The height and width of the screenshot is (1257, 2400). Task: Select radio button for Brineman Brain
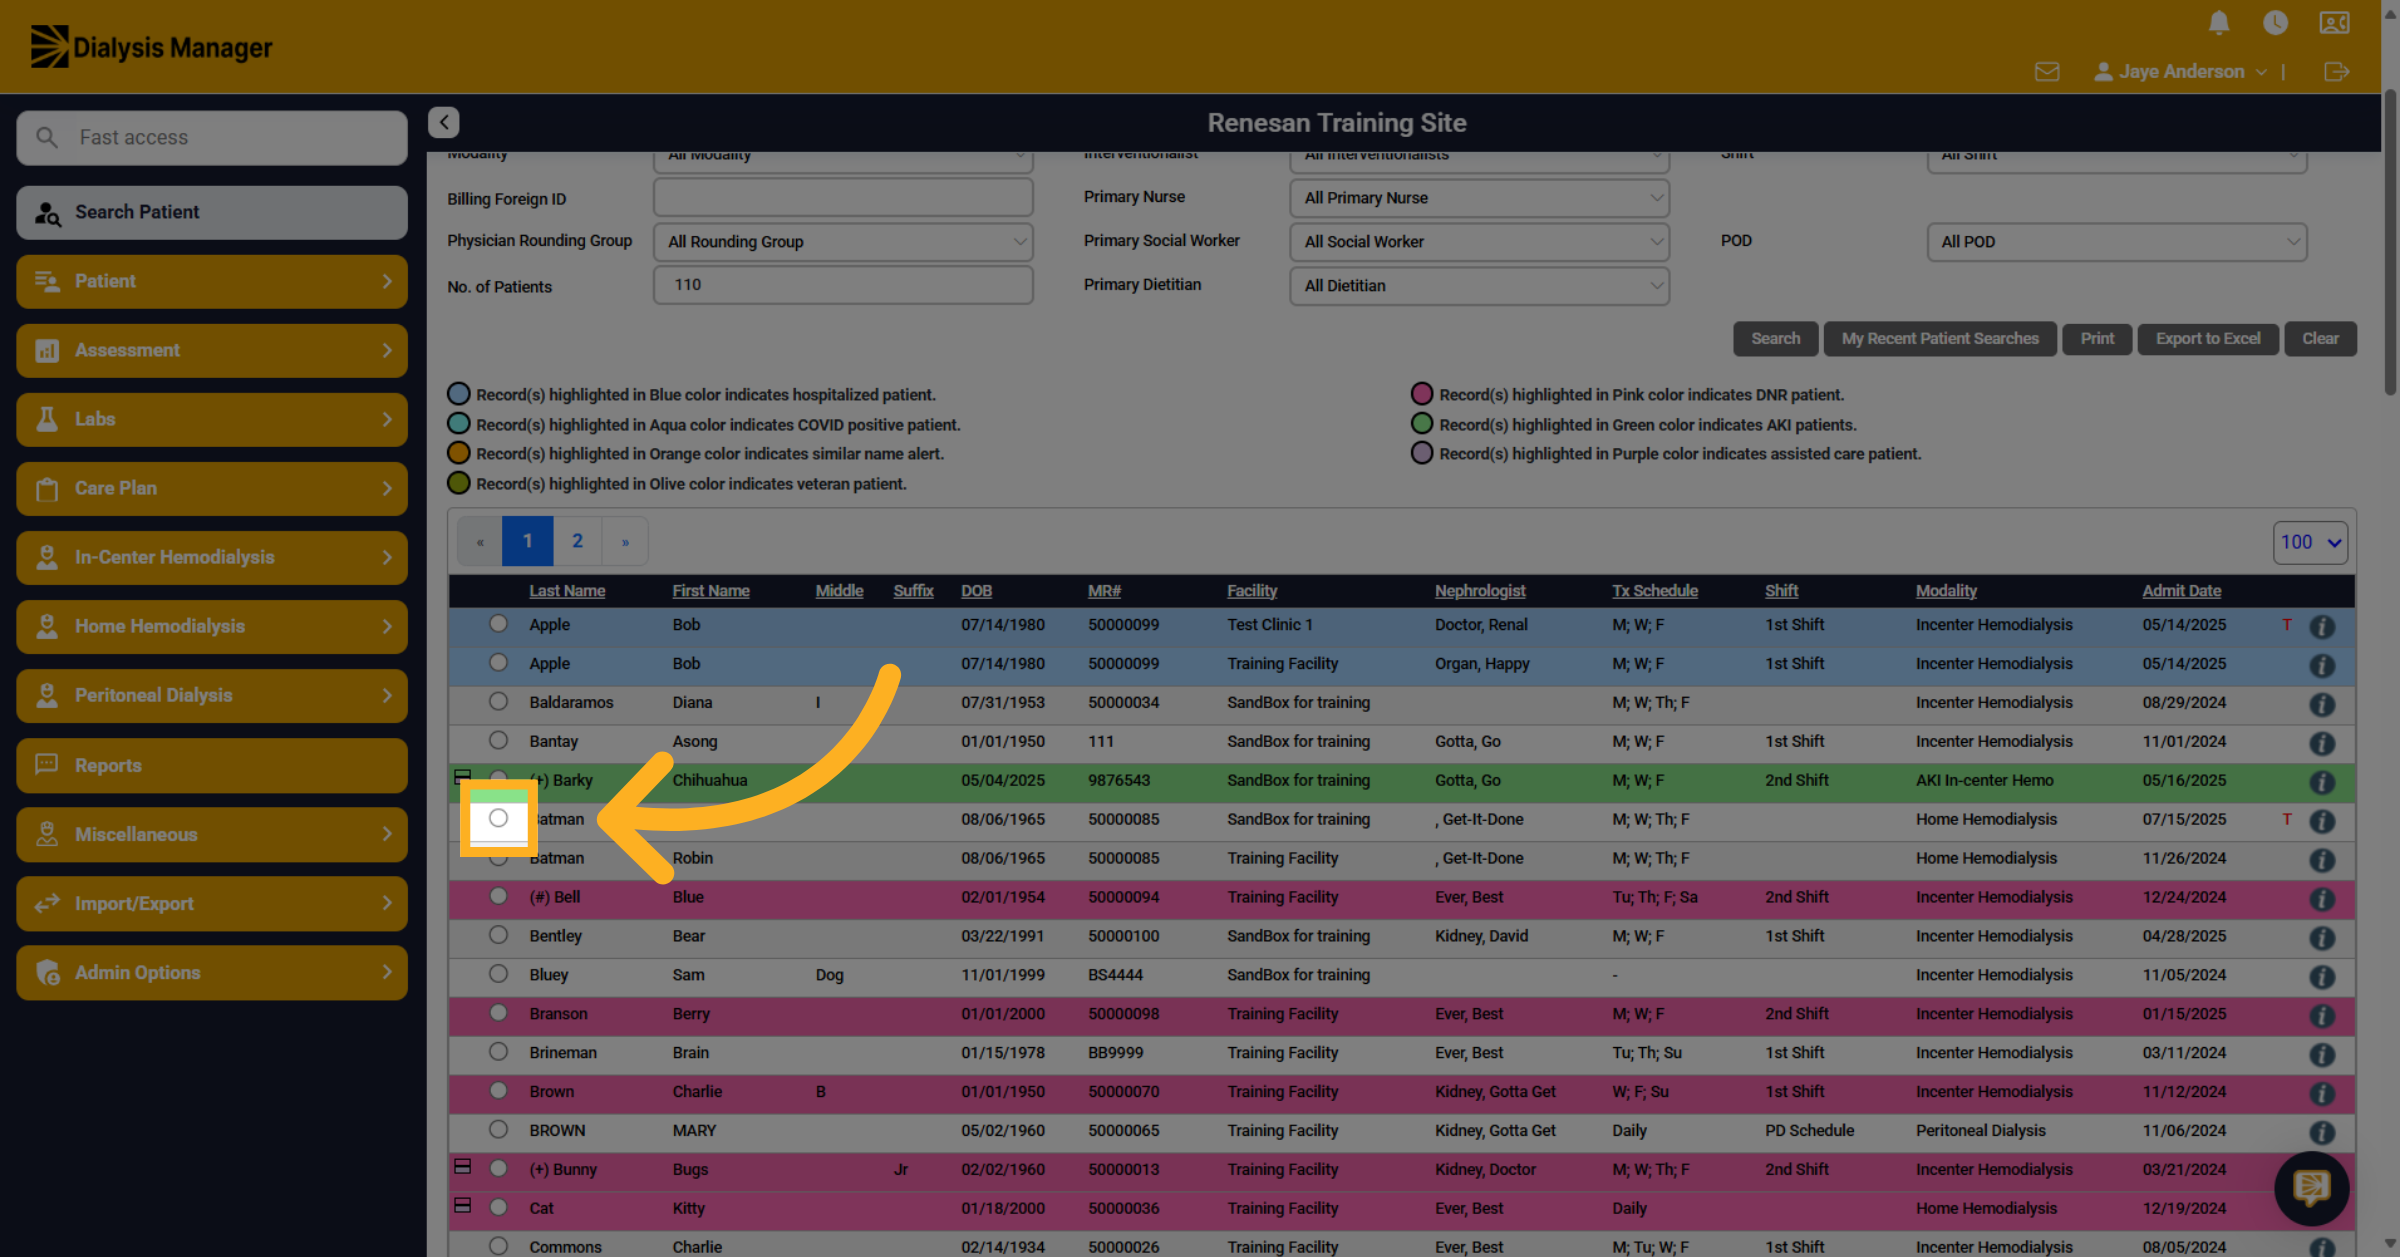click(498, 1051)
